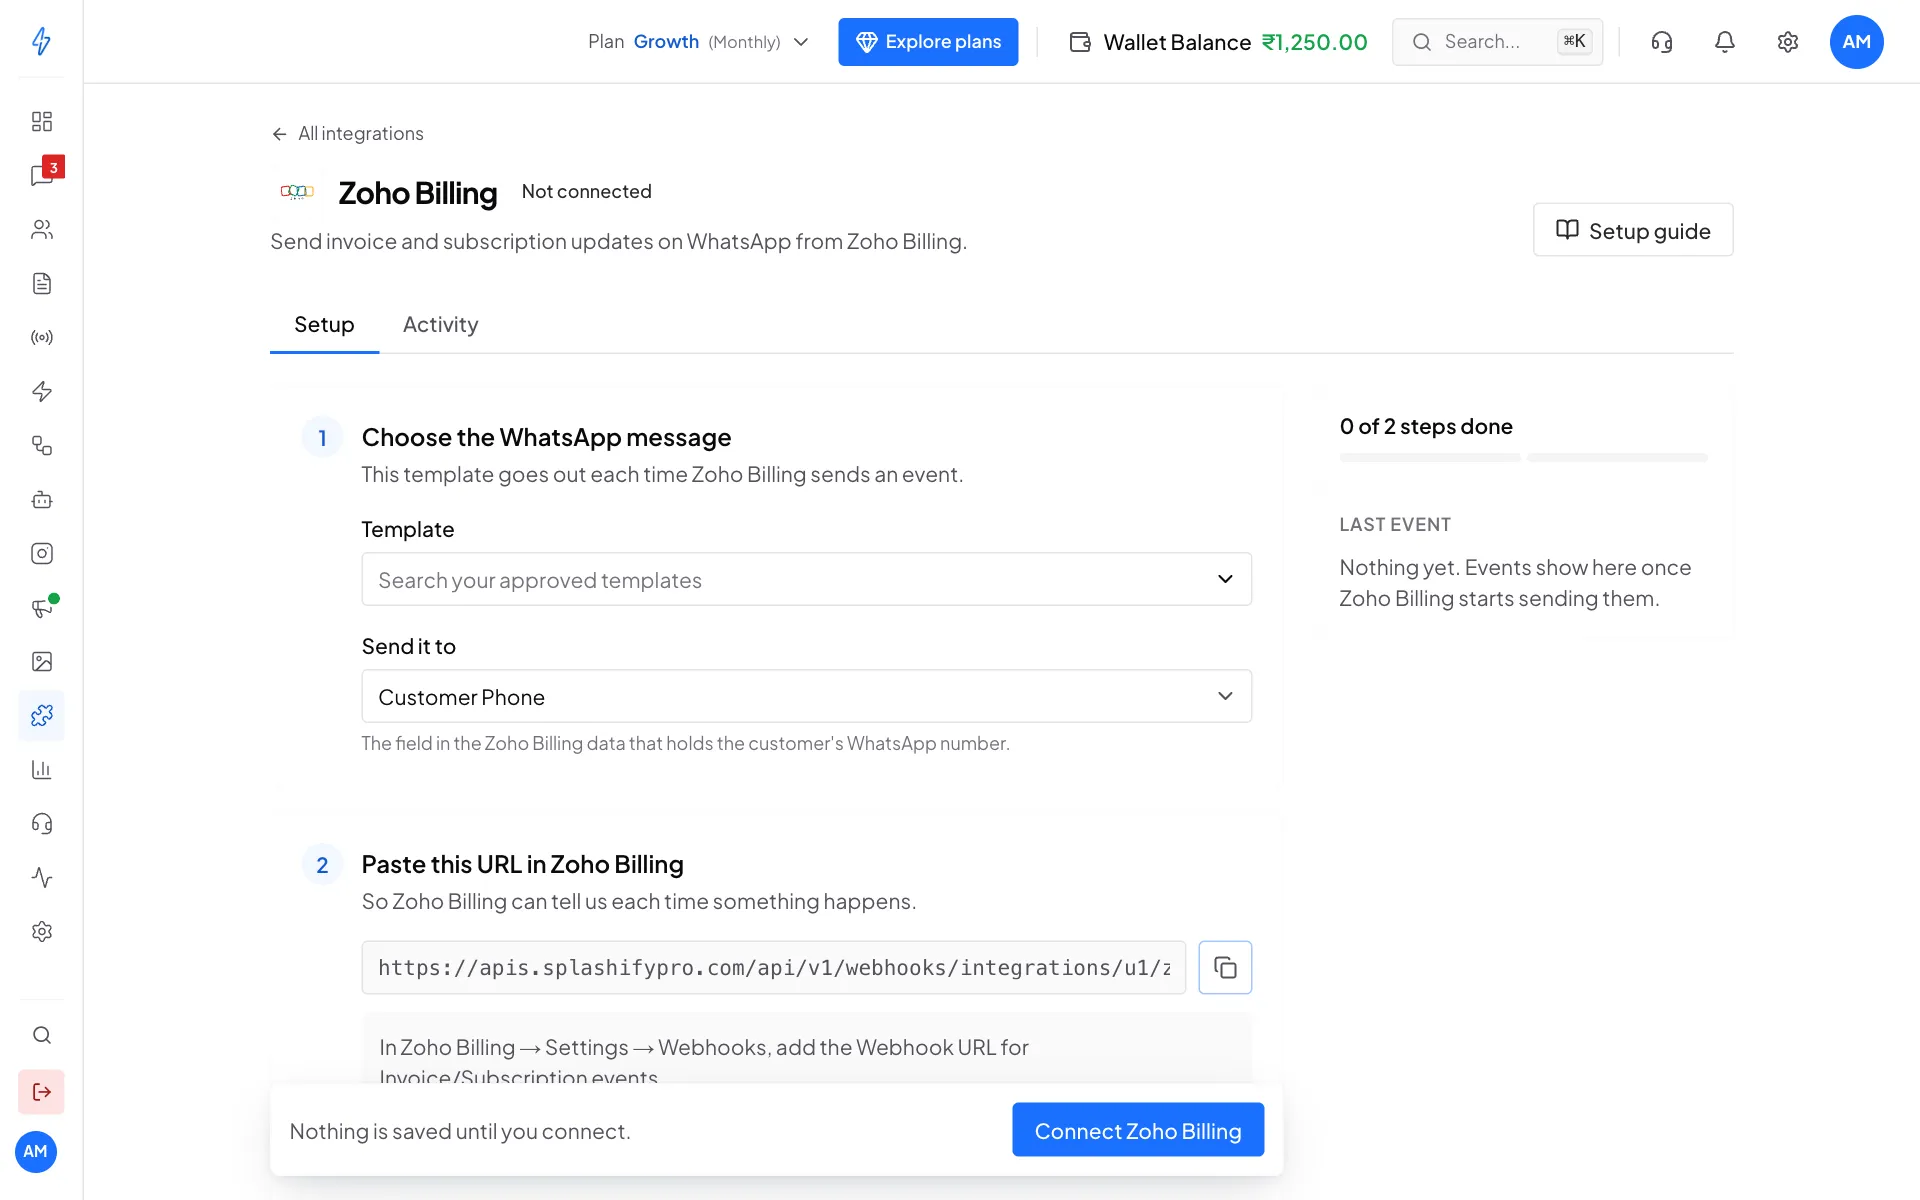Viewport: 1920px width, 1200px height.
Task: Go back to All integrations
Action: (x=347, y=134)
